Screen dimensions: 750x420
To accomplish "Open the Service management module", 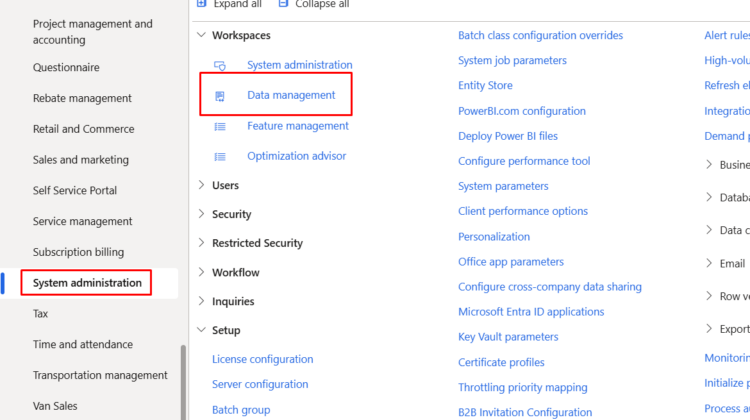I will click(x=82, y=221).
